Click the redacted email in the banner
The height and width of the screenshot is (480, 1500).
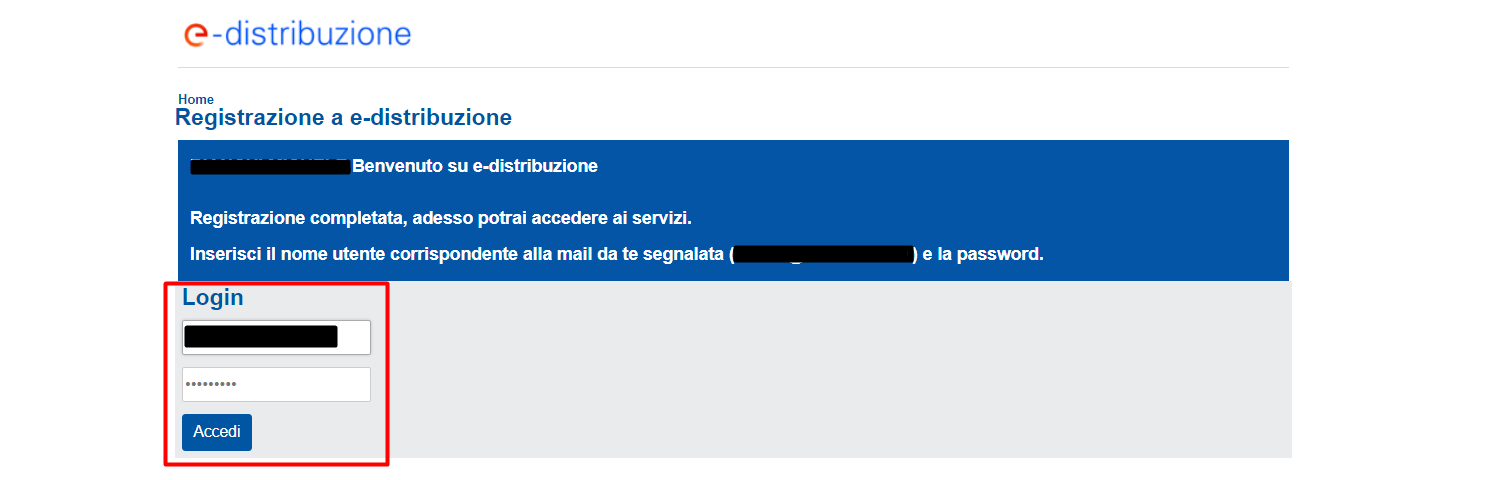tap(823, 254)
